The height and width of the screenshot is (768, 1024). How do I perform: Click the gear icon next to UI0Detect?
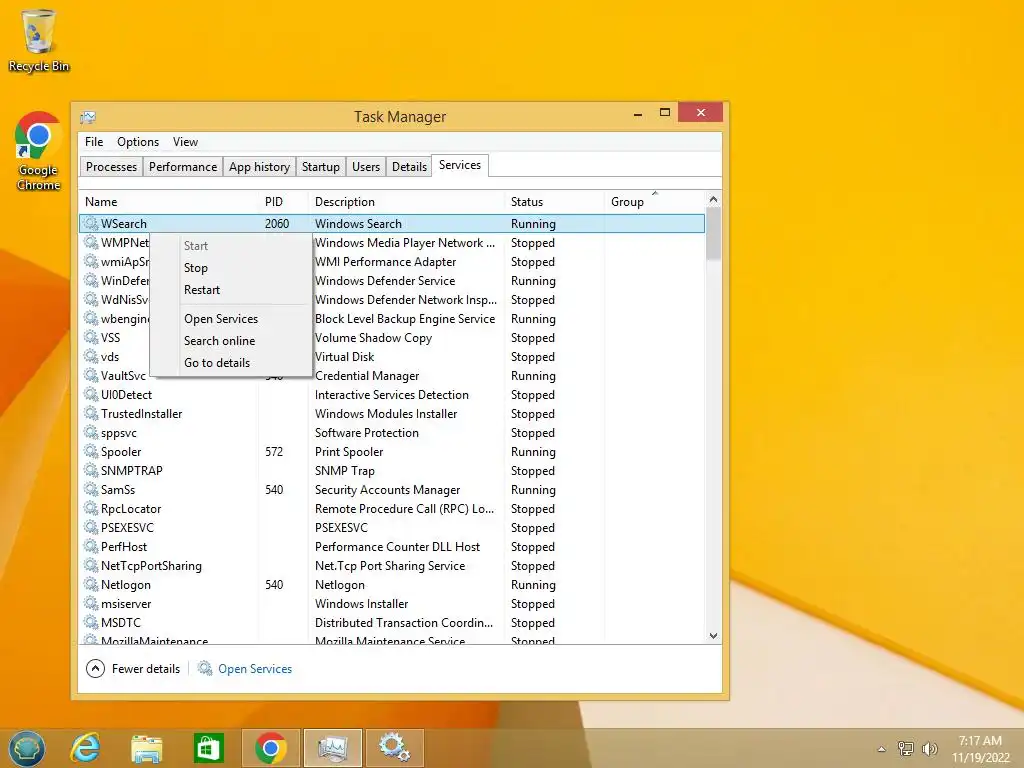(x=91, y=394)
